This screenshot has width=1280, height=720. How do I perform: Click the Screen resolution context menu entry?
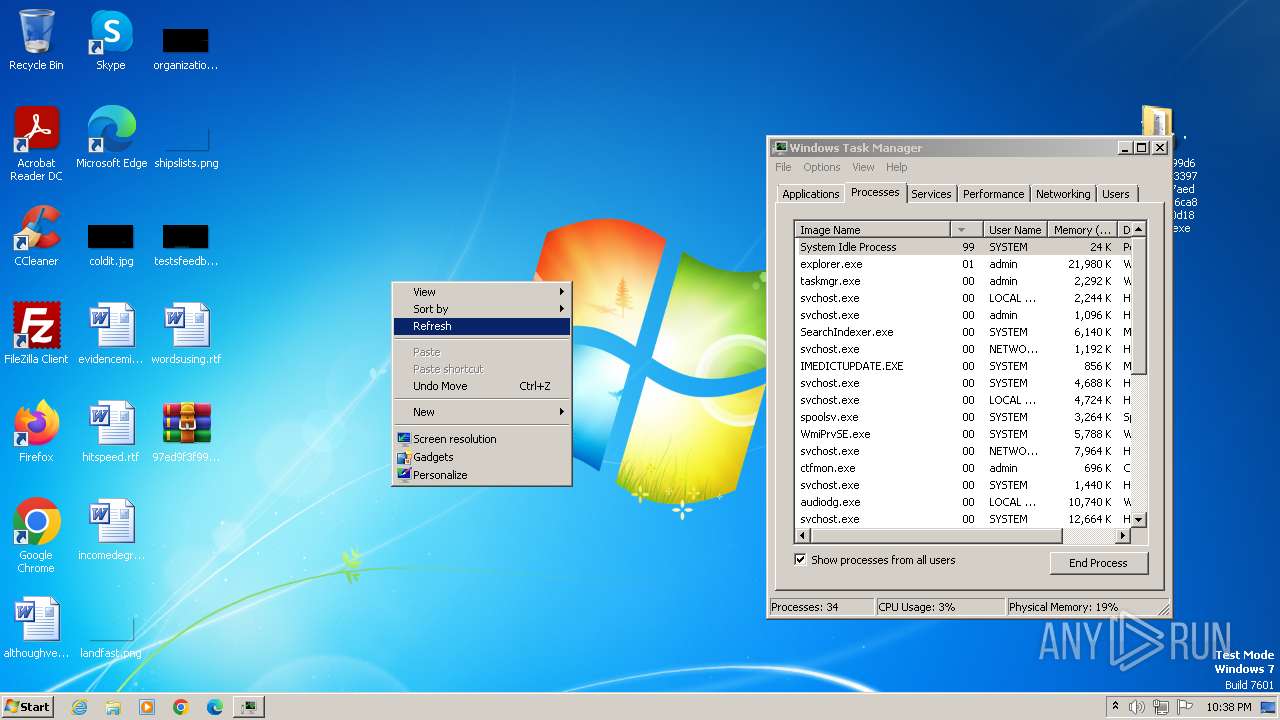point(482,439)
